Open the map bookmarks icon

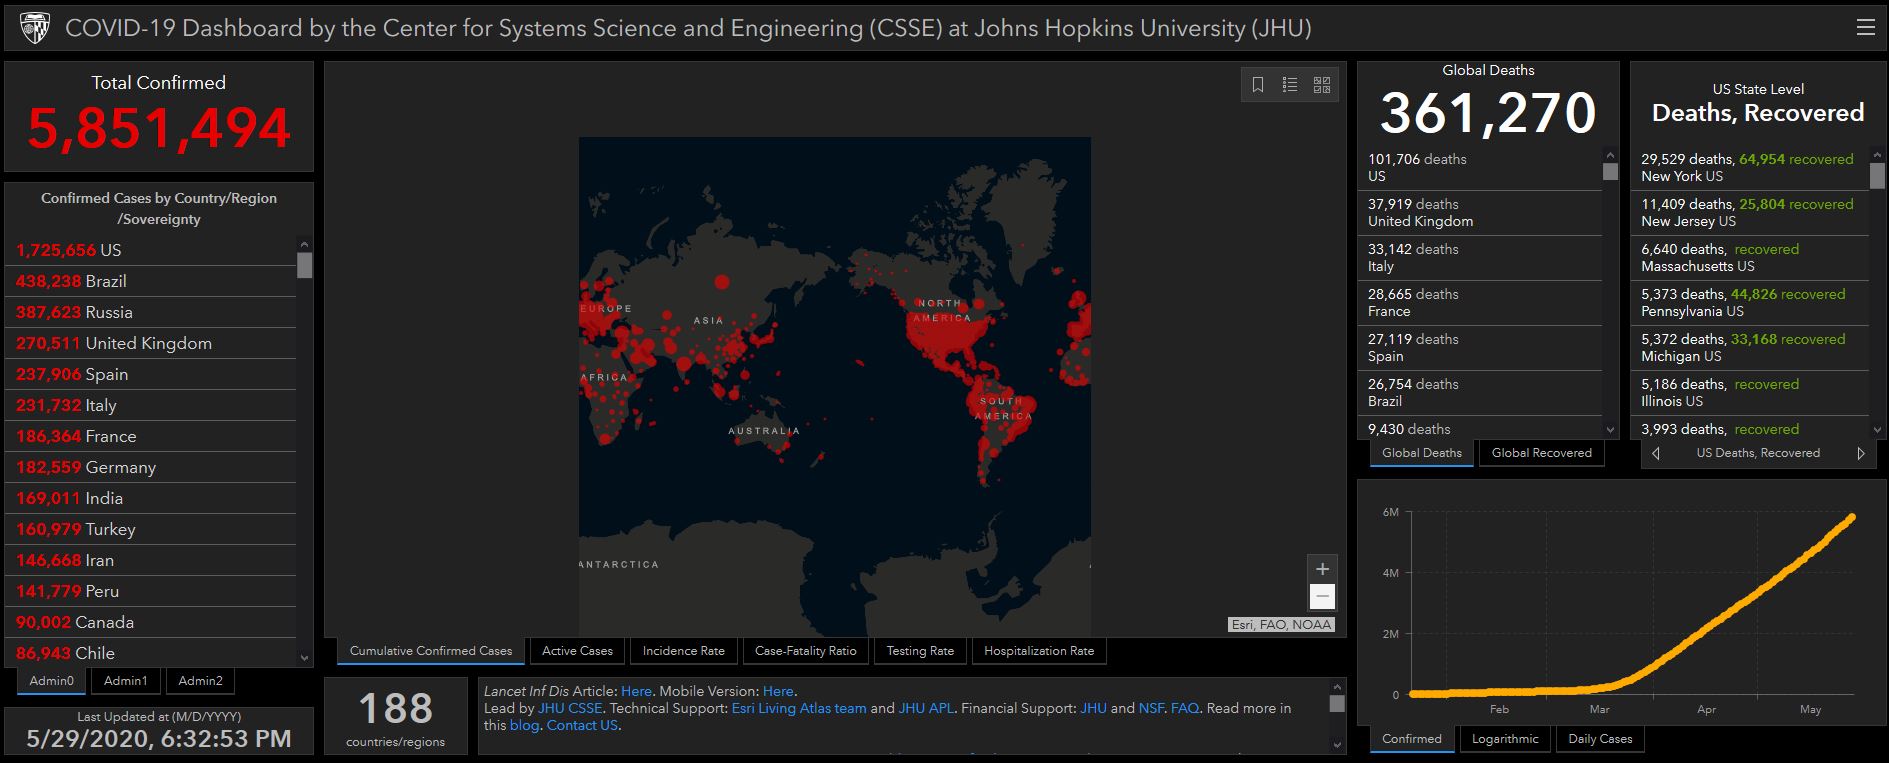(x=1258, y=85)
